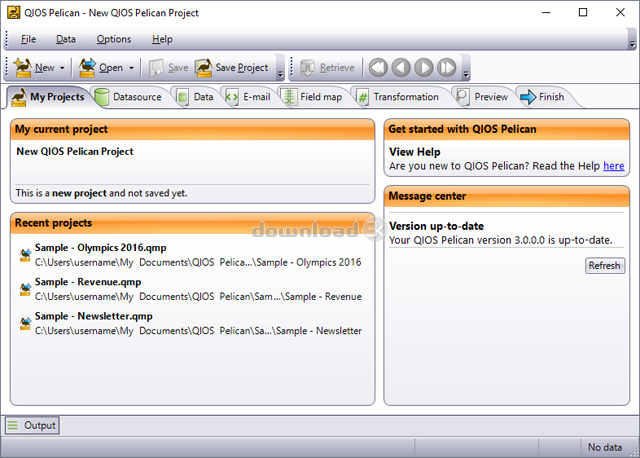The image size is (640, 458).
Task: Click the Output panel list icon
Action: coord(13,425)
